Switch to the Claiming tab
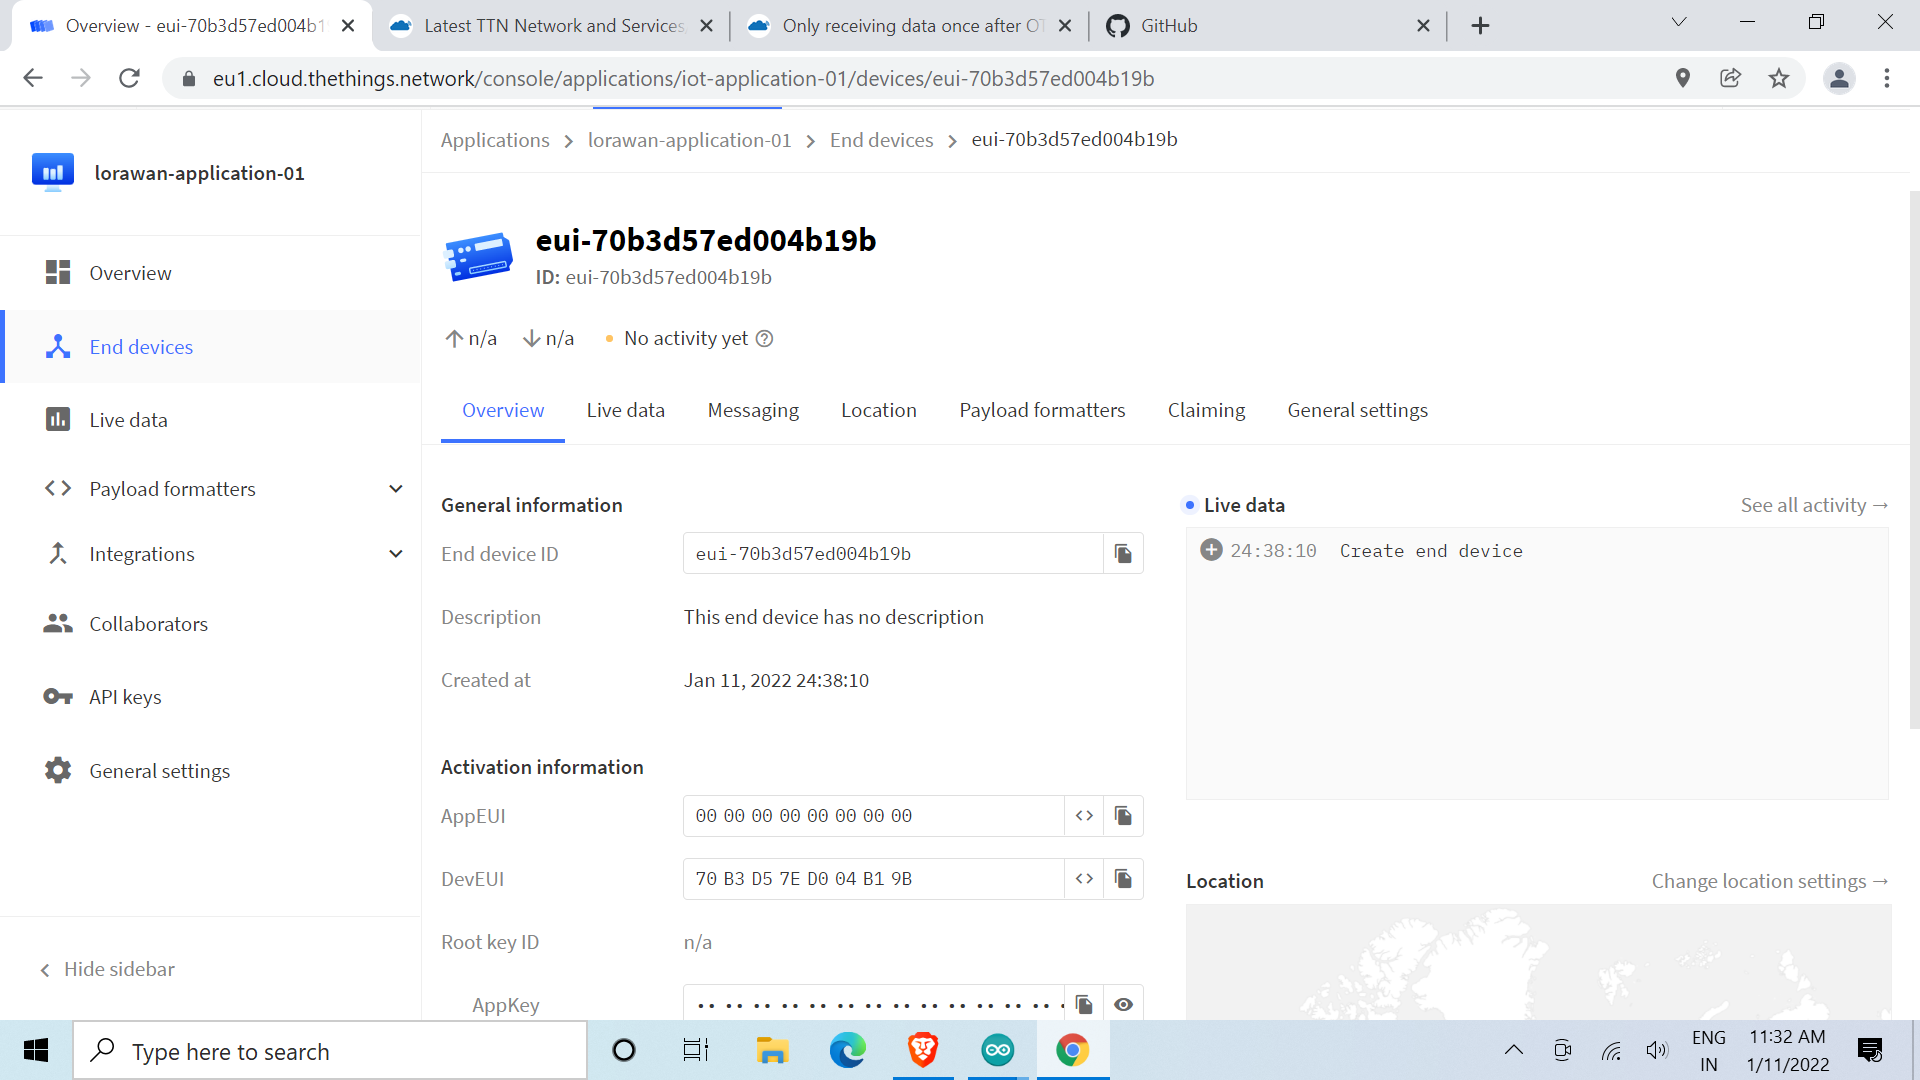This screenshot has width=1920, height=1080. [x=1206, y=410]
